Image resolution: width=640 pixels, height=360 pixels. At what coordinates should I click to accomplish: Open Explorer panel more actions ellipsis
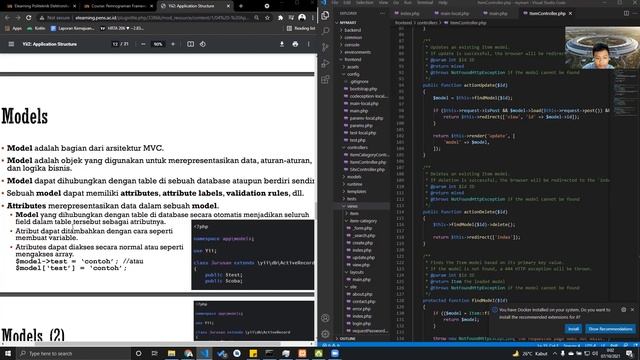(x=382, y=13)
